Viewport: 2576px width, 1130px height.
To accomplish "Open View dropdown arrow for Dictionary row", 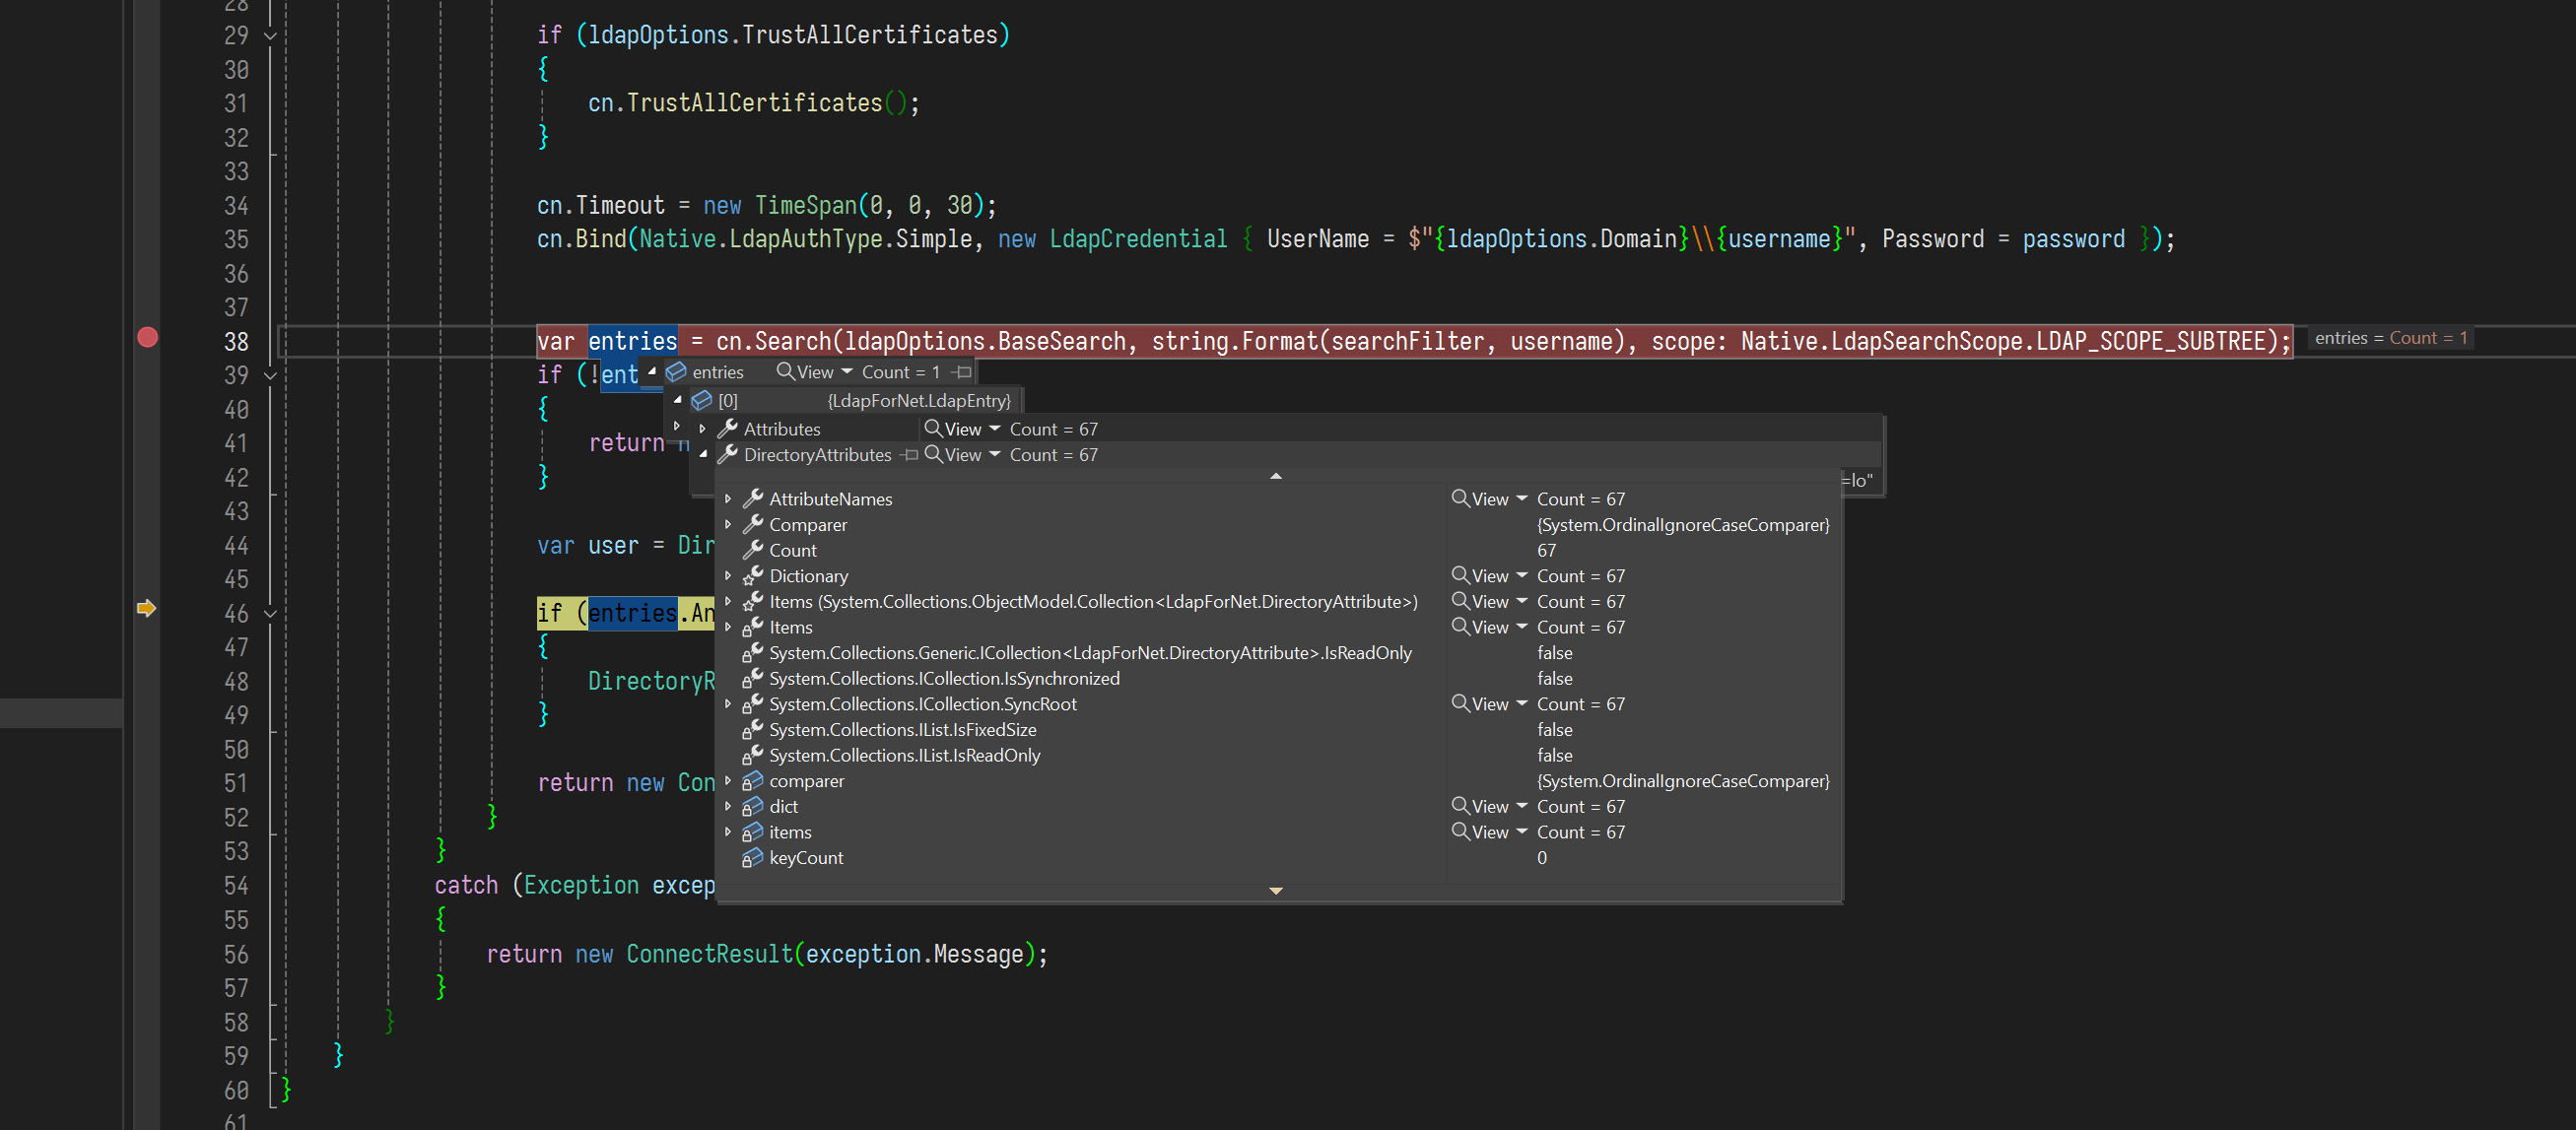I will click(x=1522, y=576).
